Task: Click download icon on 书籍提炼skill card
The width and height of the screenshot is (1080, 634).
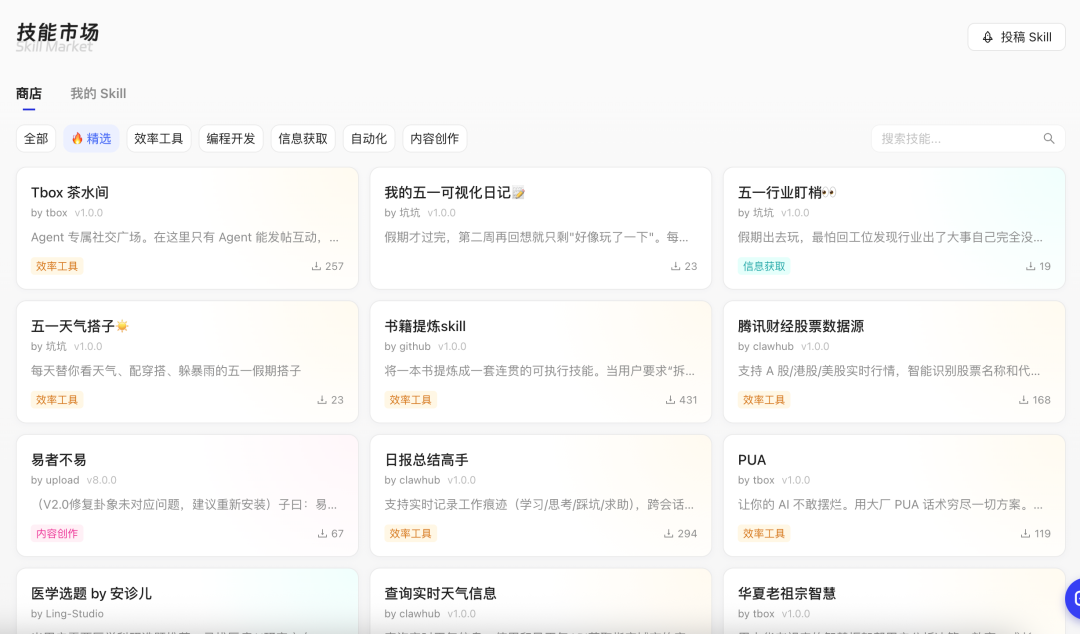Action: pos(669,400)
